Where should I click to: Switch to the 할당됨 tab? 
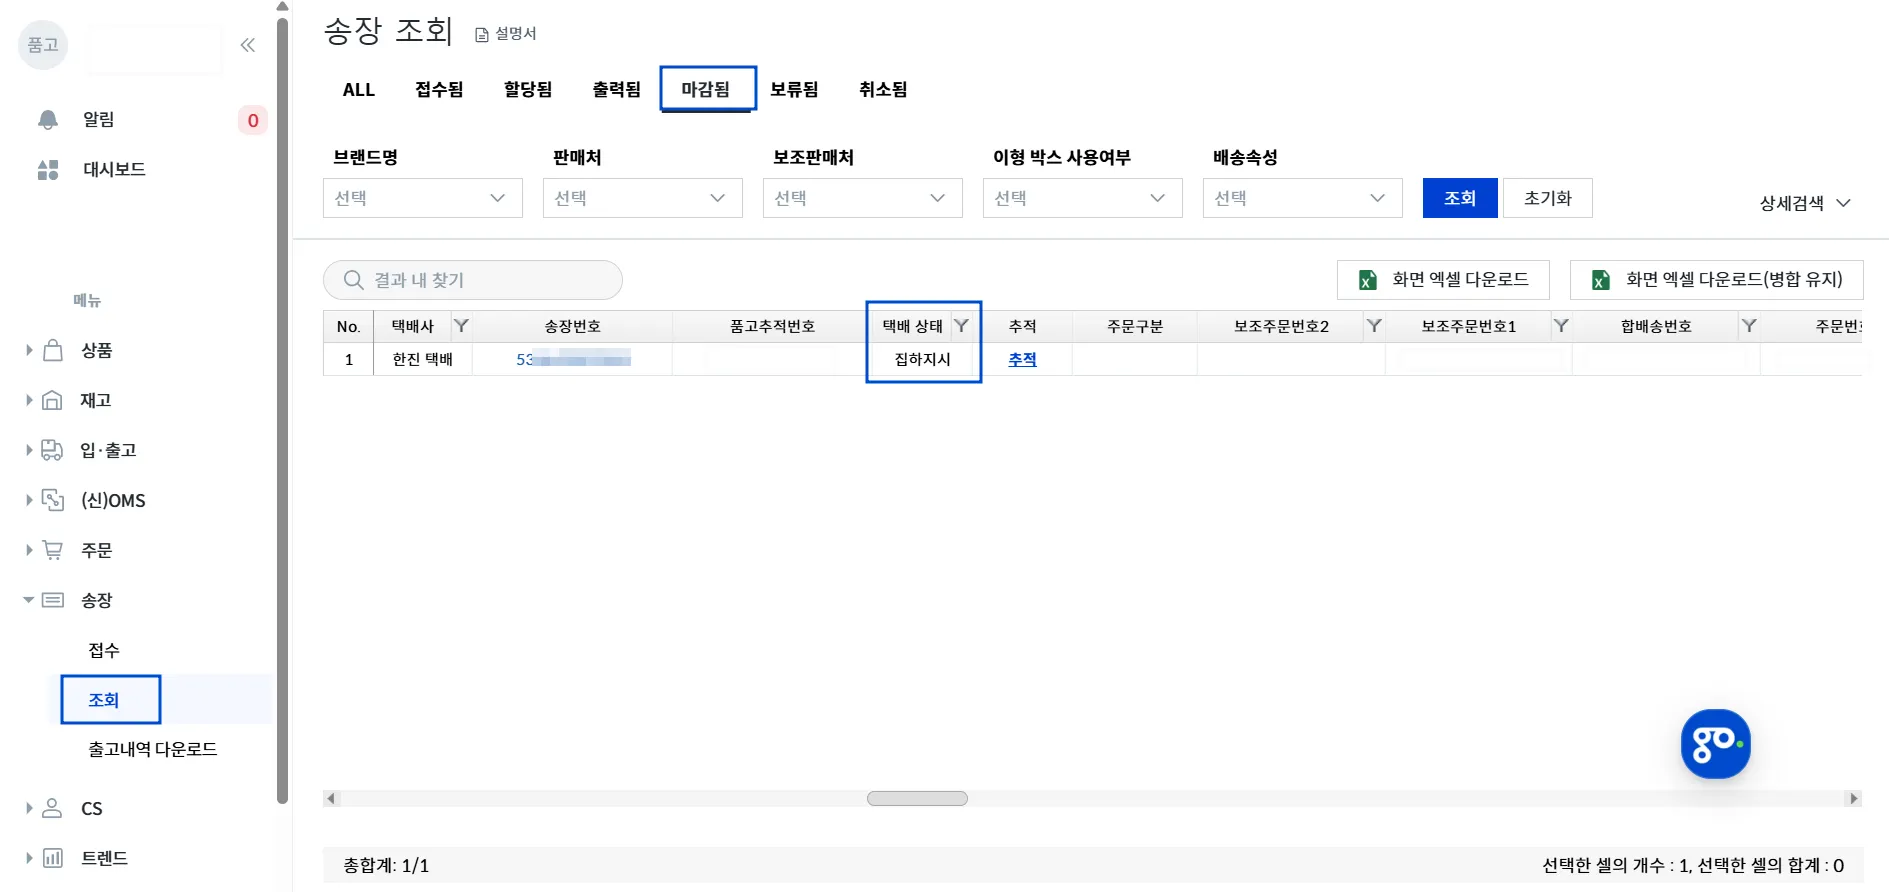pyautogui.click(x=528, y=90)
